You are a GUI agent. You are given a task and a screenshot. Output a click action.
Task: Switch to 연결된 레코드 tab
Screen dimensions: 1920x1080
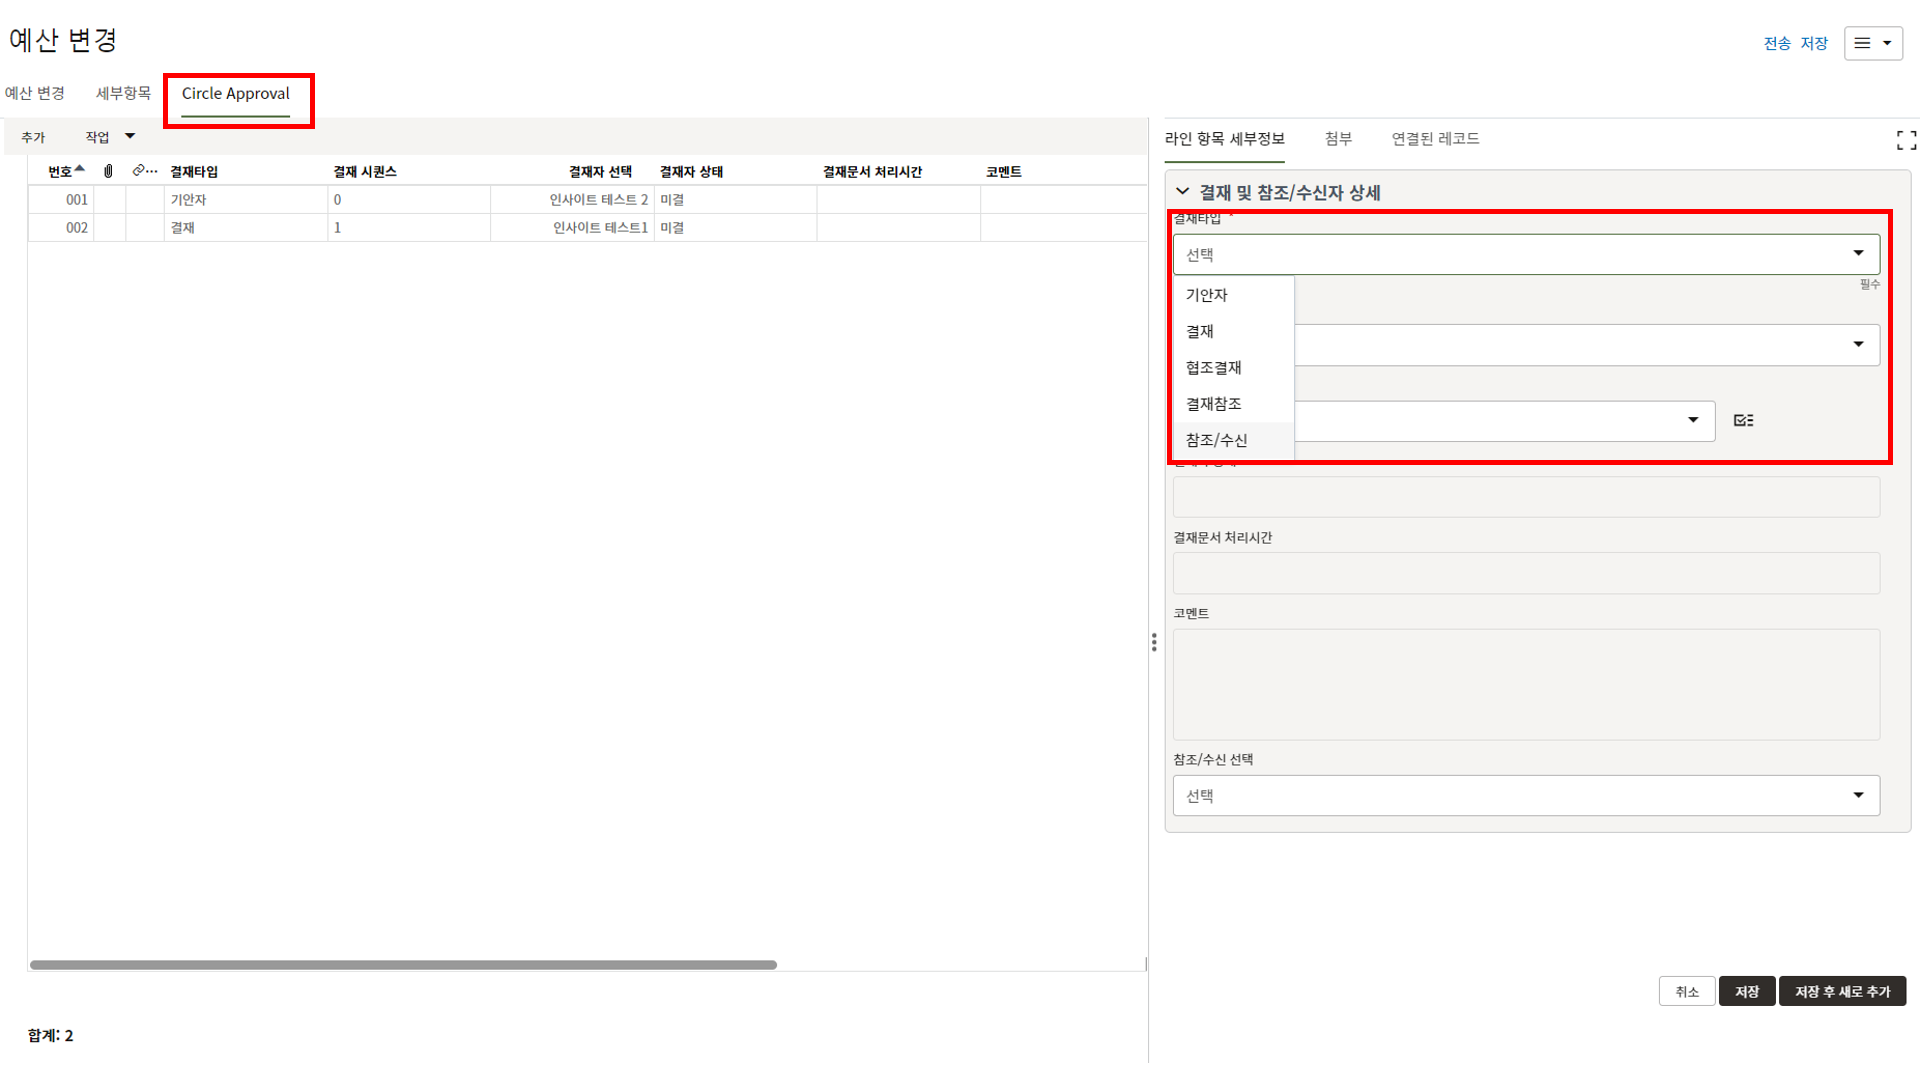(1435, 139)
